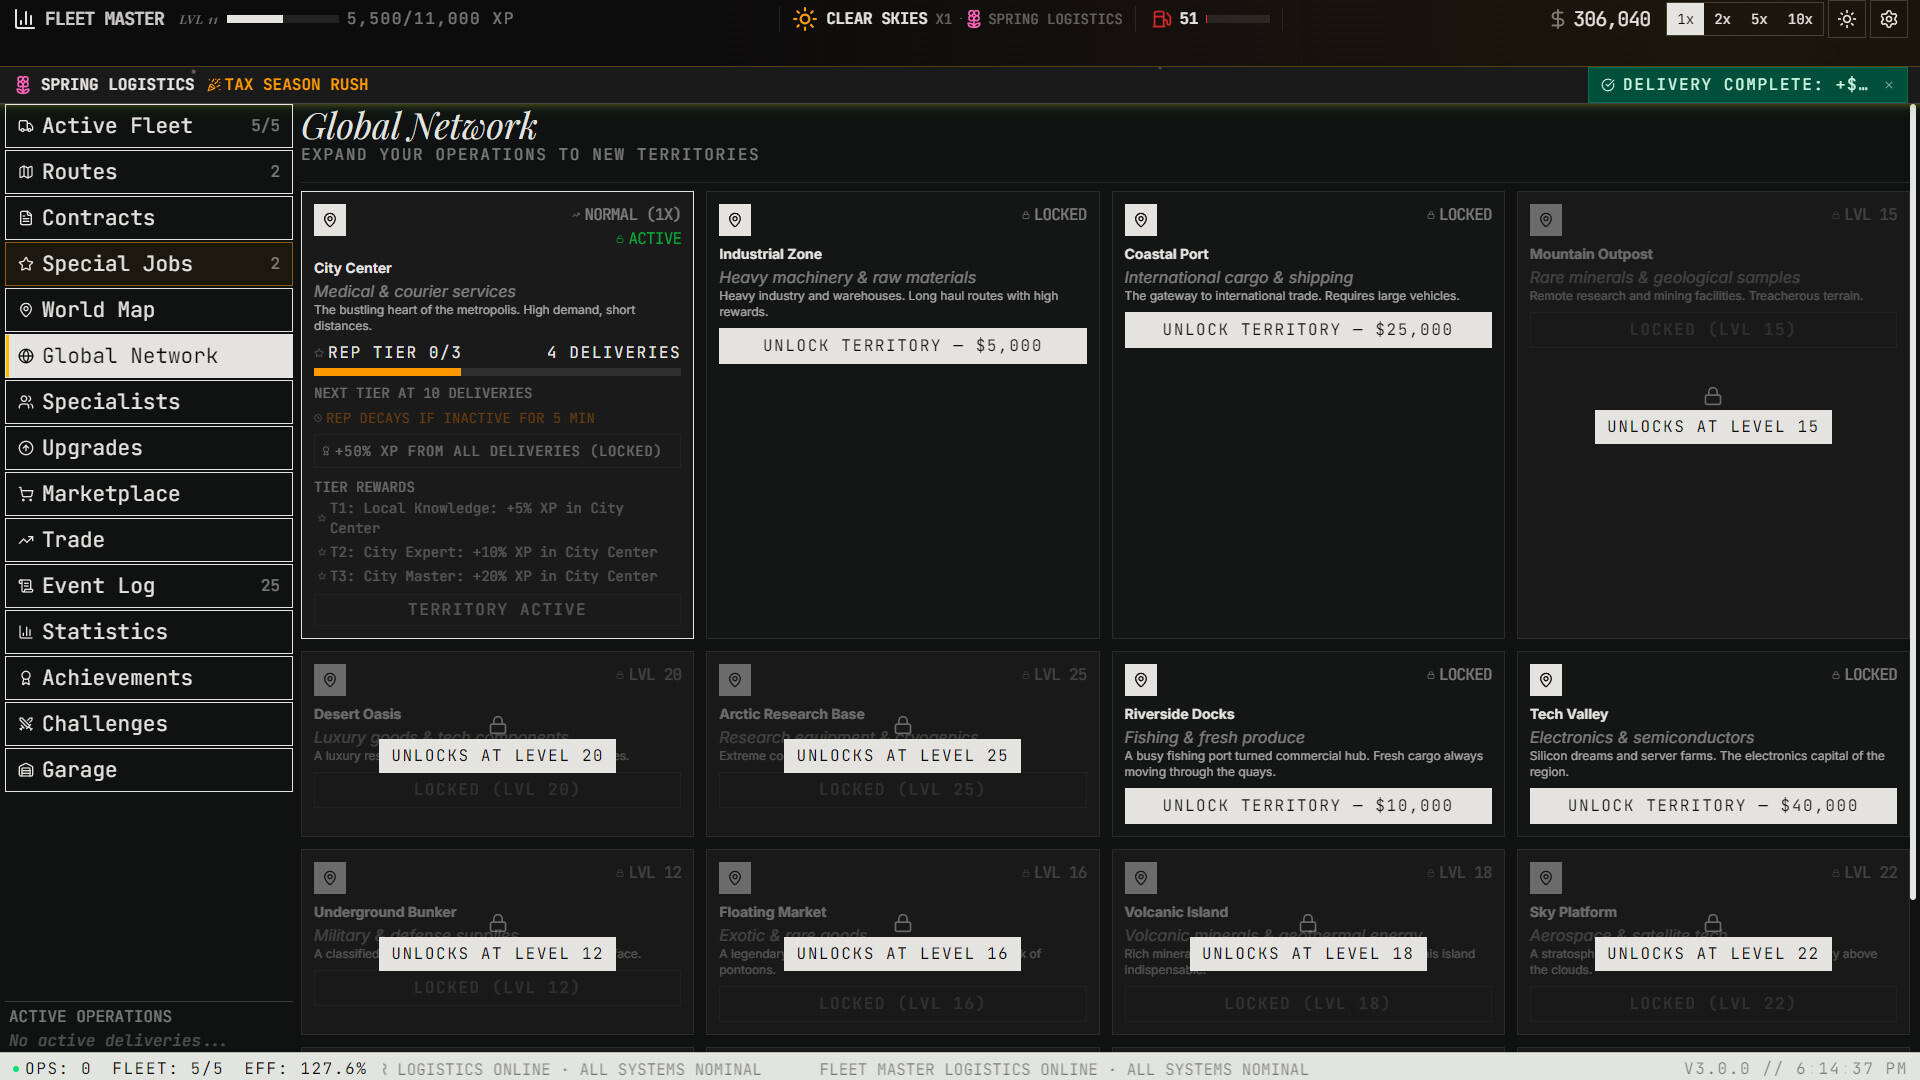Set game speed to 5x
This screenshot has height=1080, width=1920.
[1759, 19]
